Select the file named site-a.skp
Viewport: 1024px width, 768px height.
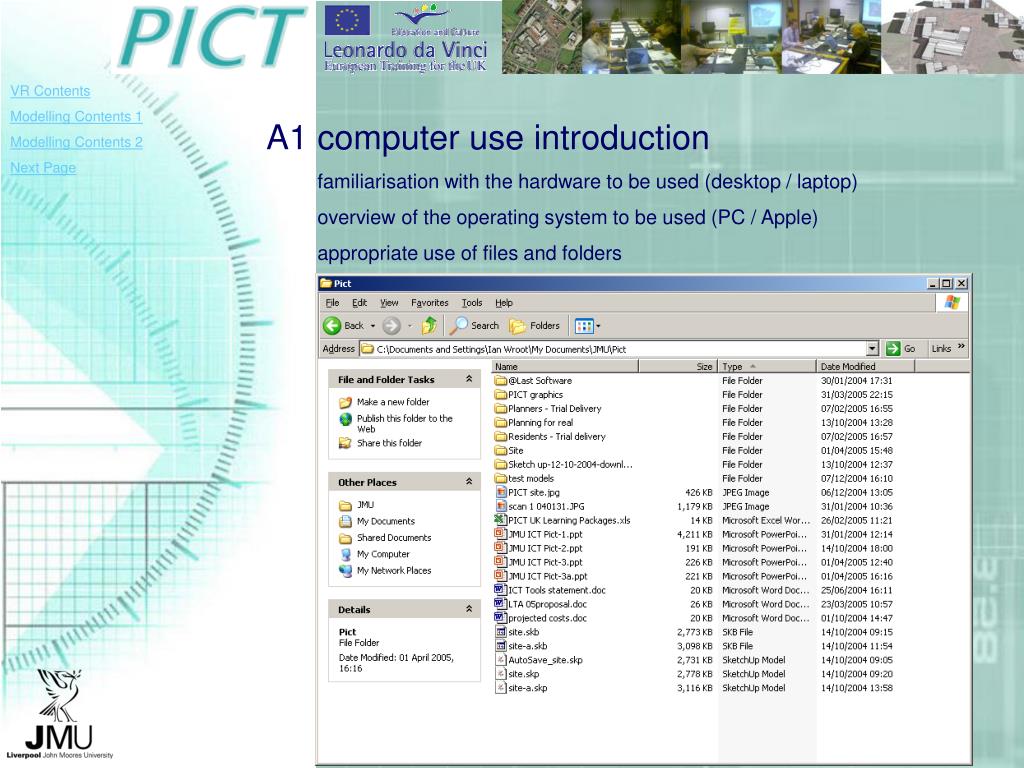(x=528, y=688)
